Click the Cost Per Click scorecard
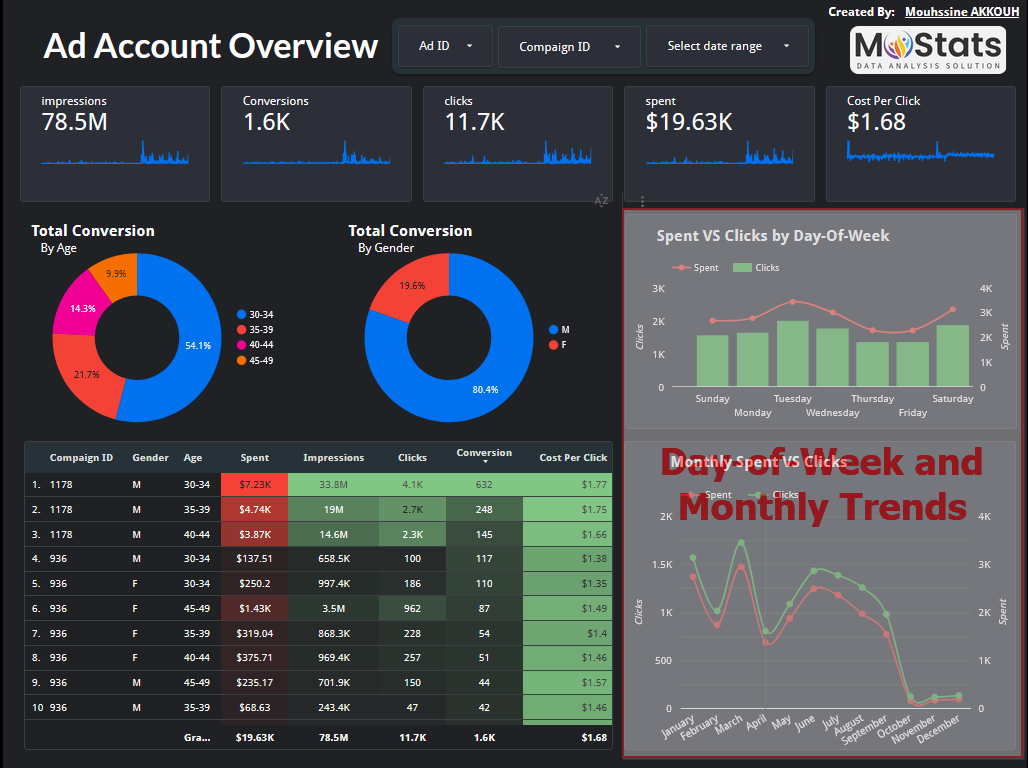This screenshot has height=768, width=1028. point(921,143)
